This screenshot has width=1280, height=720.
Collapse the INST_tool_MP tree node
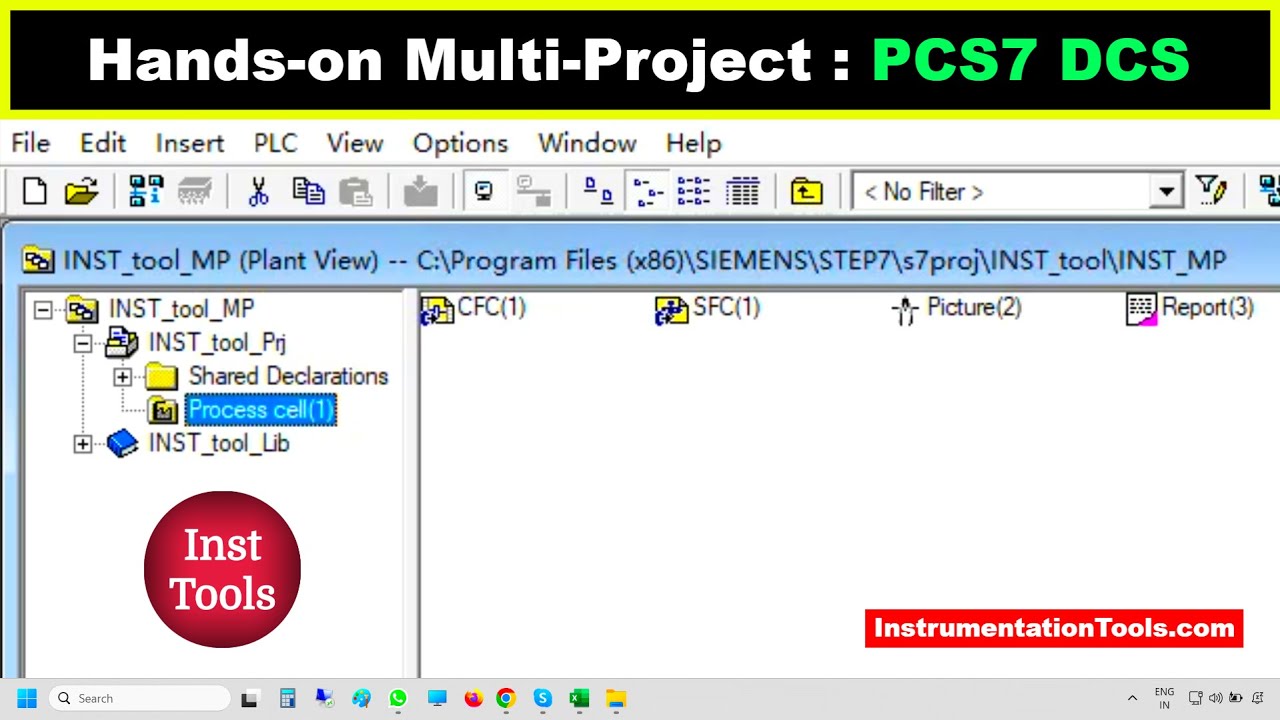(x=42, y=309)
